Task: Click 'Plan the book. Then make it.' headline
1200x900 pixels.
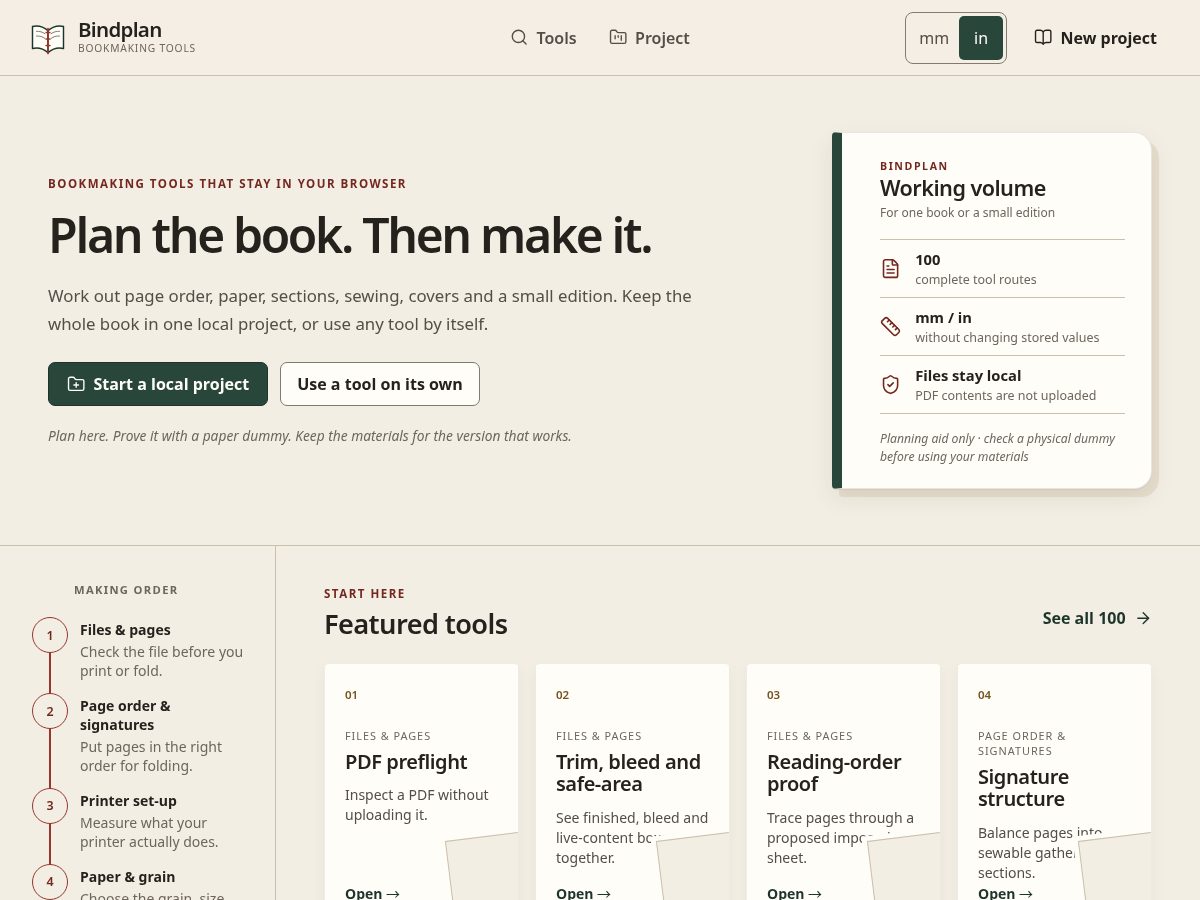Action: 350,236
